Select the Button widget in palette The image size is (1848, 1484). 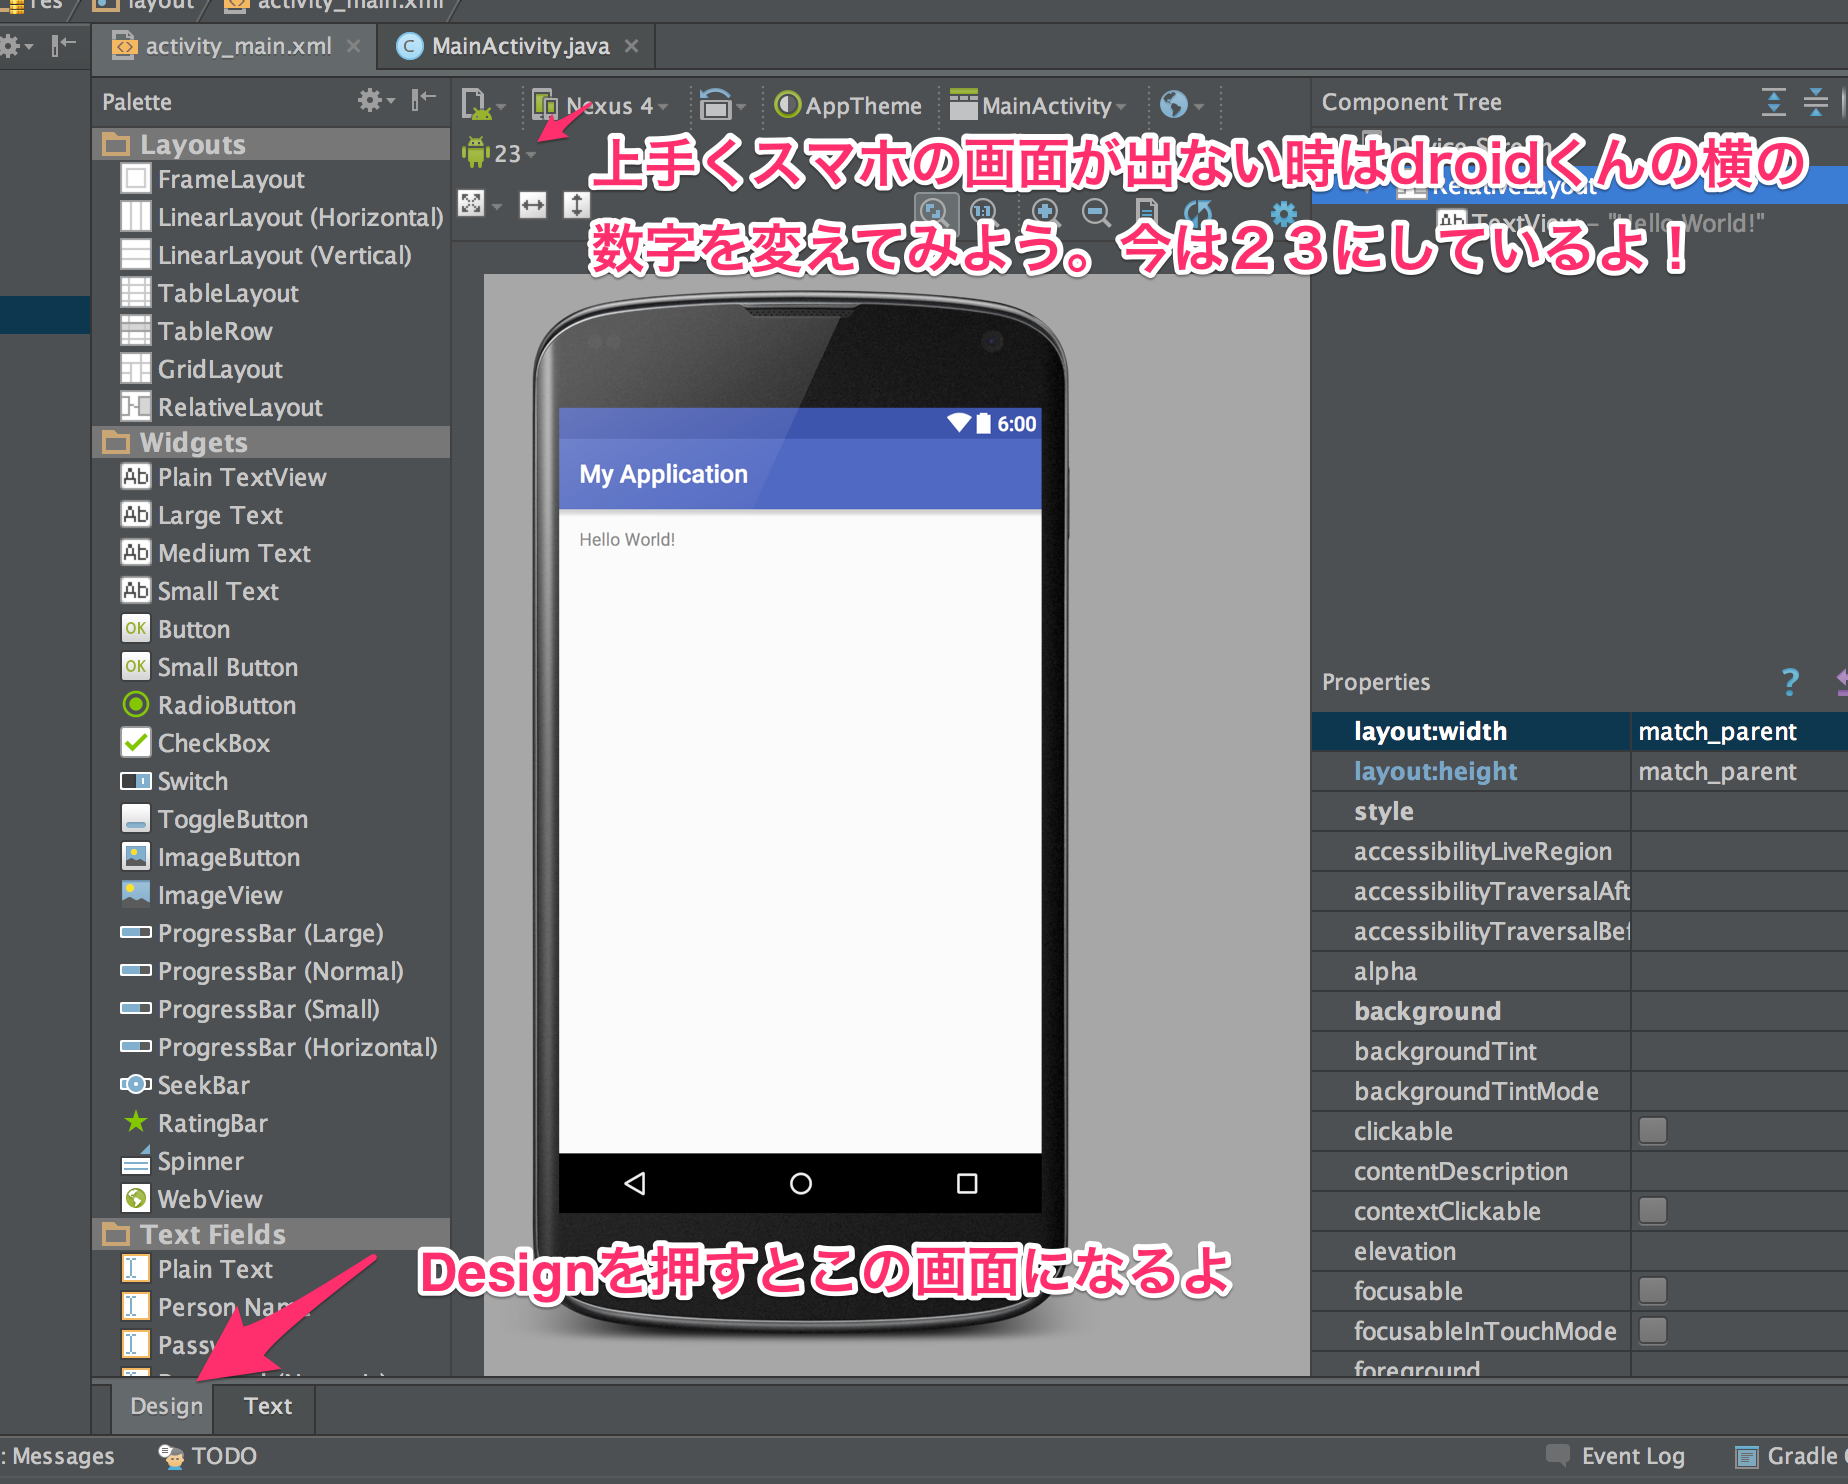click(x=176, y=629)
